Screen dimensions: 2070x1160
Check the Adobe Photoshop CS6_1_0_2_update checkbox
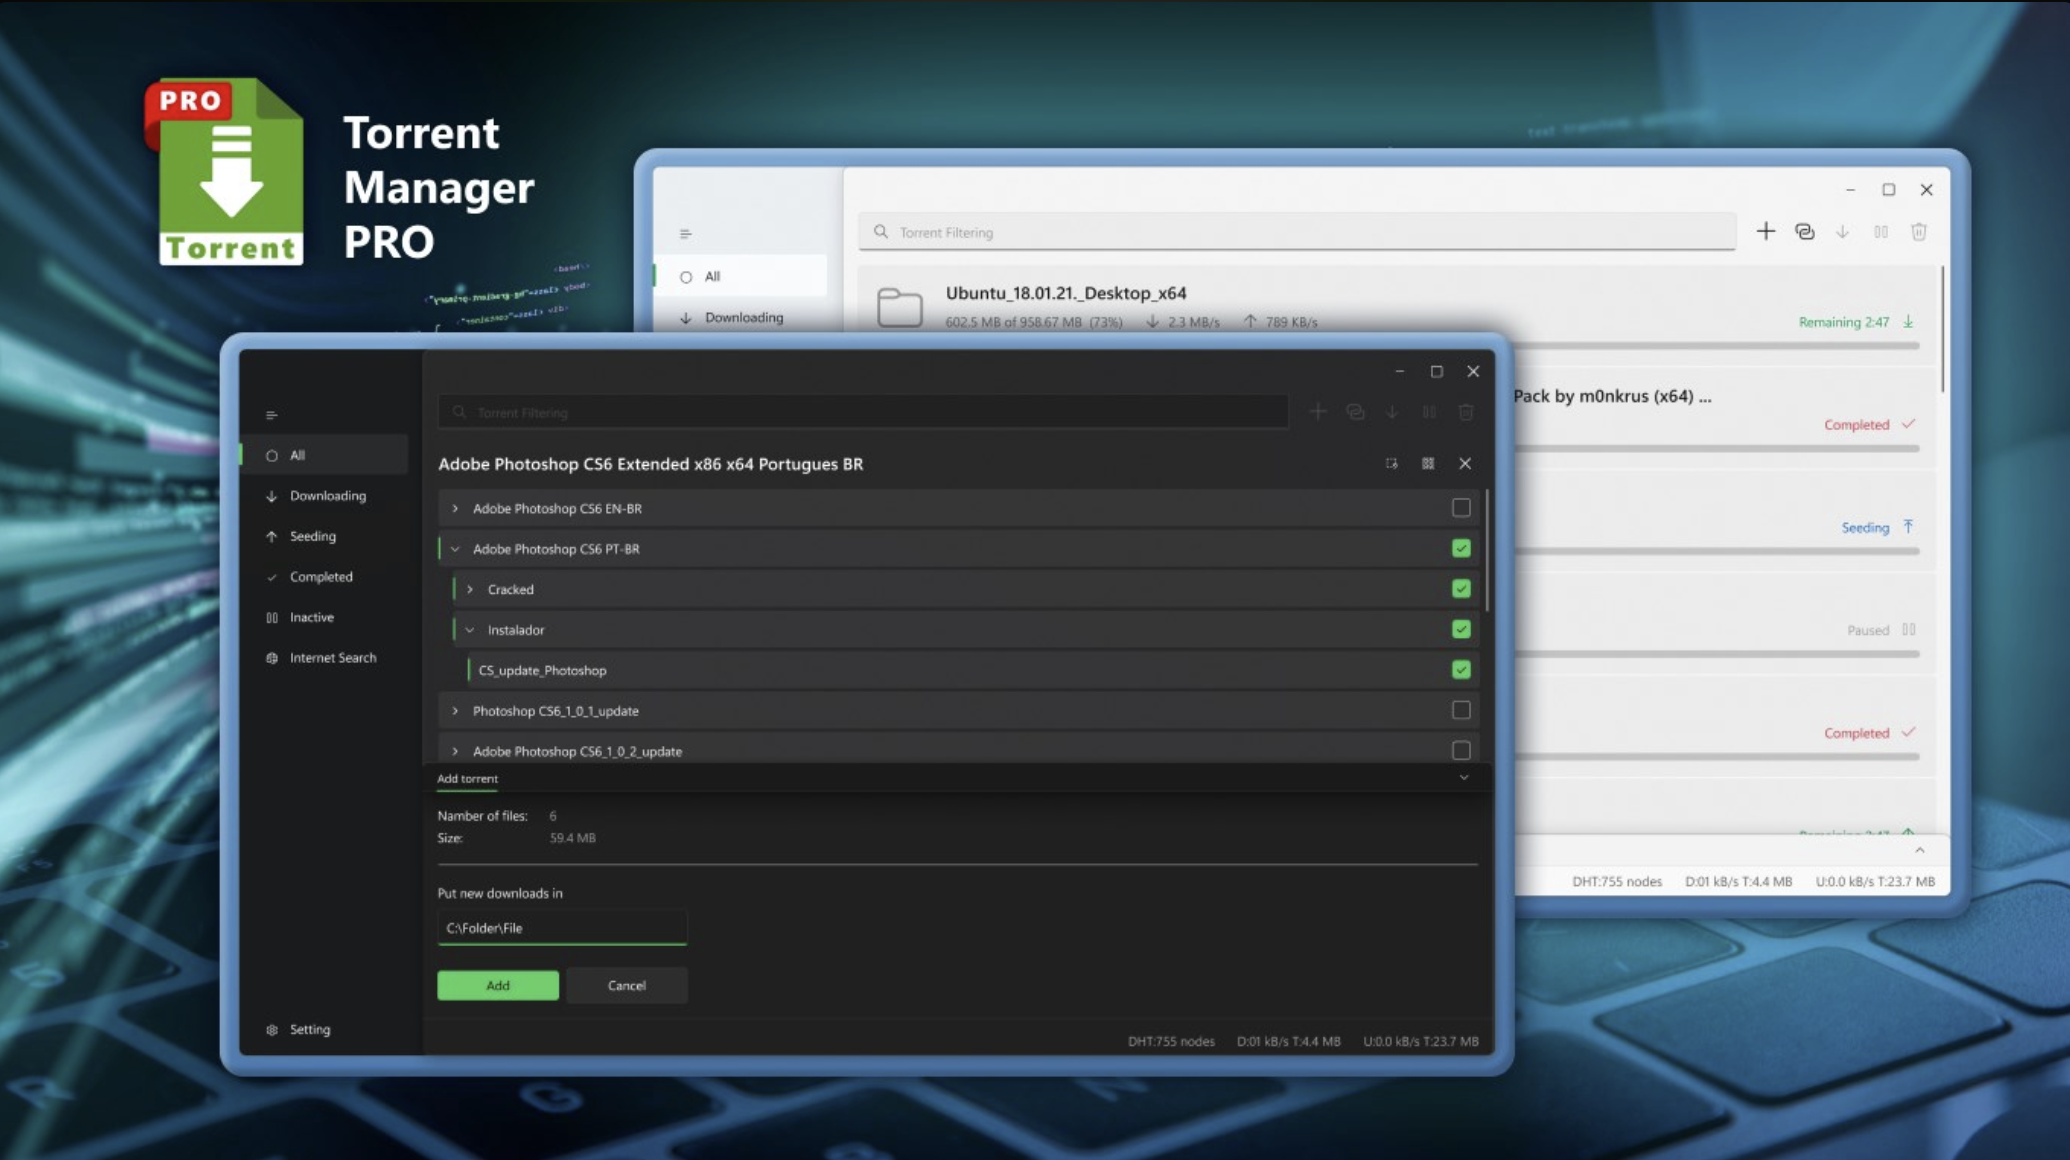pos(1461,751)
